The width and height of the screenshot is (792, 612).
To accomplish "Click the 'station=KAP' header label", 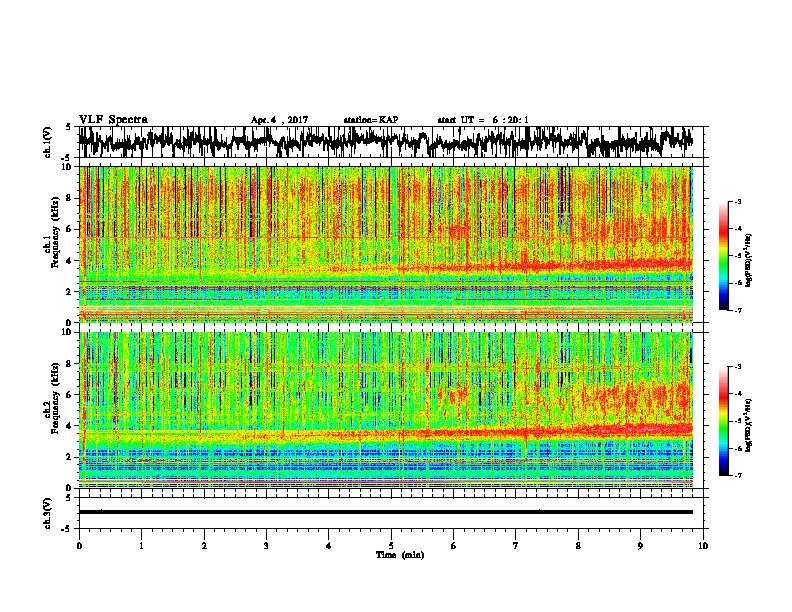I will [371, 120].
